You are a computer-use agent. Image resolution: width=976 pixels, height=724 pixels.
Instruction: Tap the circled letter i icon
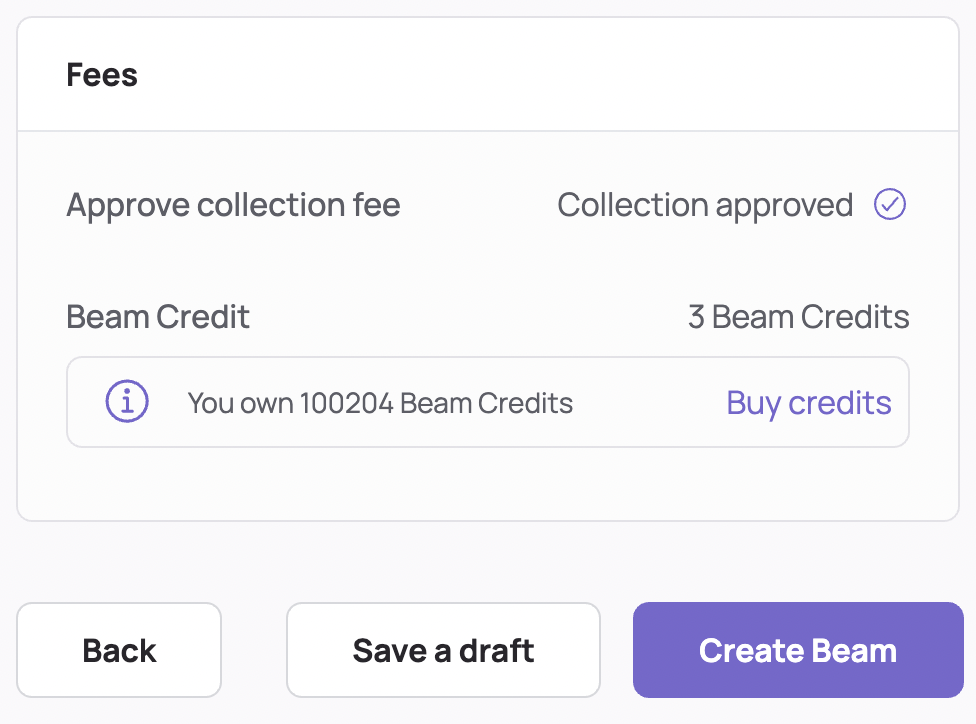[x=127, y=401]
